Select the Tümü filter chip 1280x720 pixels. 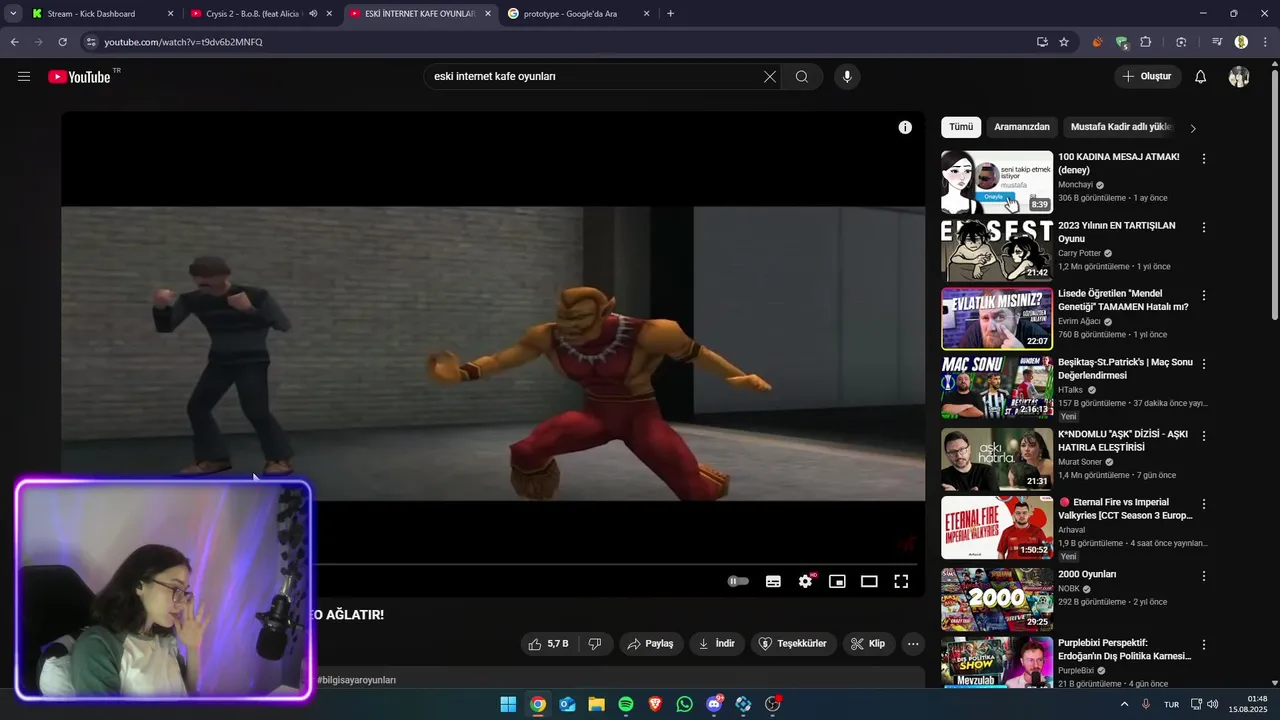click(x=961, y=127)
